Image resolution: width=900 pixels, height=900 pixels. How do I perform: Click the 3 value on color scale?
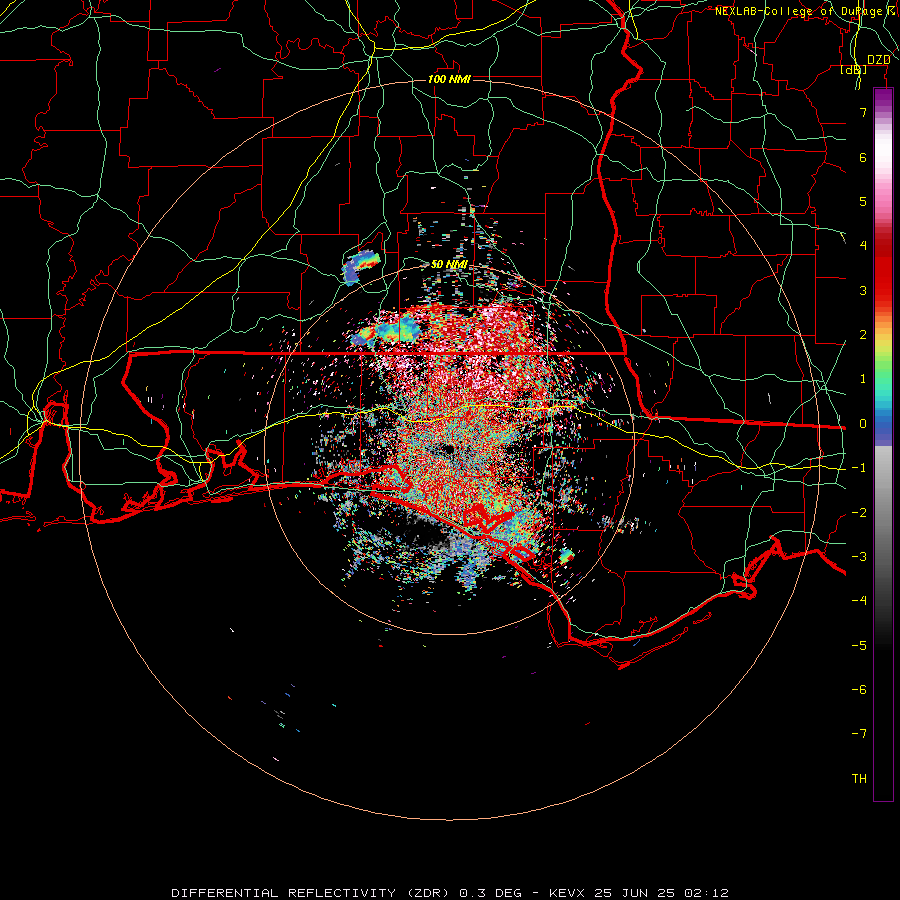pos(863,290)
